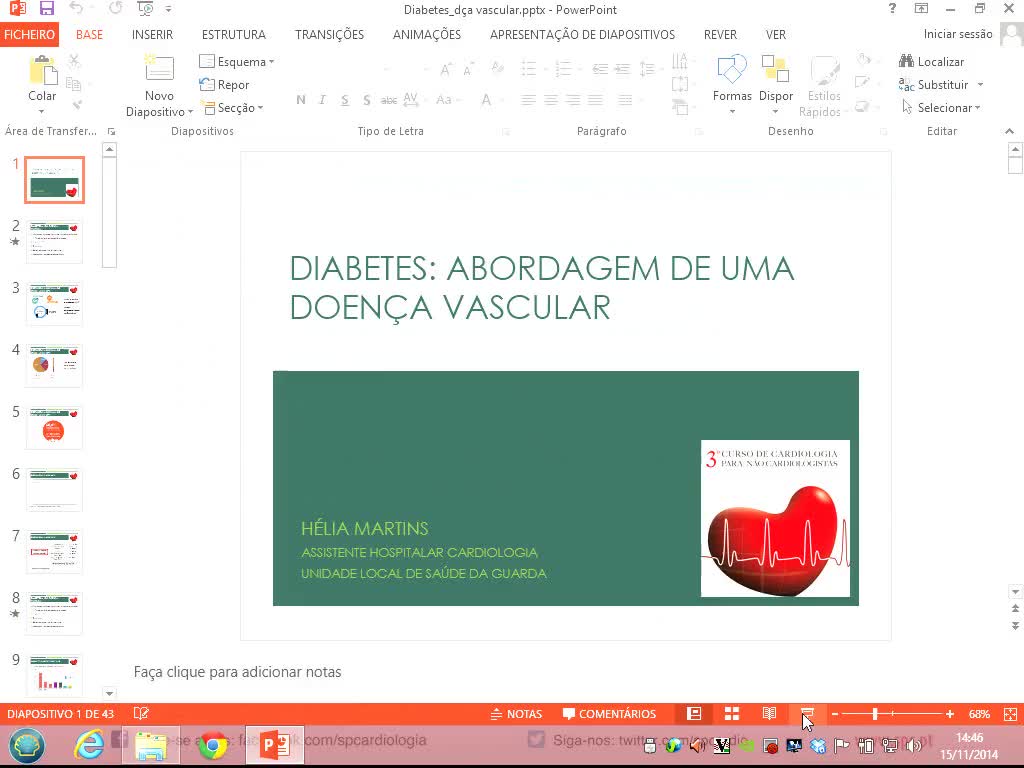Viewport: 1024px width, 768px height.
Task: Open Área de Transferência dialog launcher
Action: (112, 132)
